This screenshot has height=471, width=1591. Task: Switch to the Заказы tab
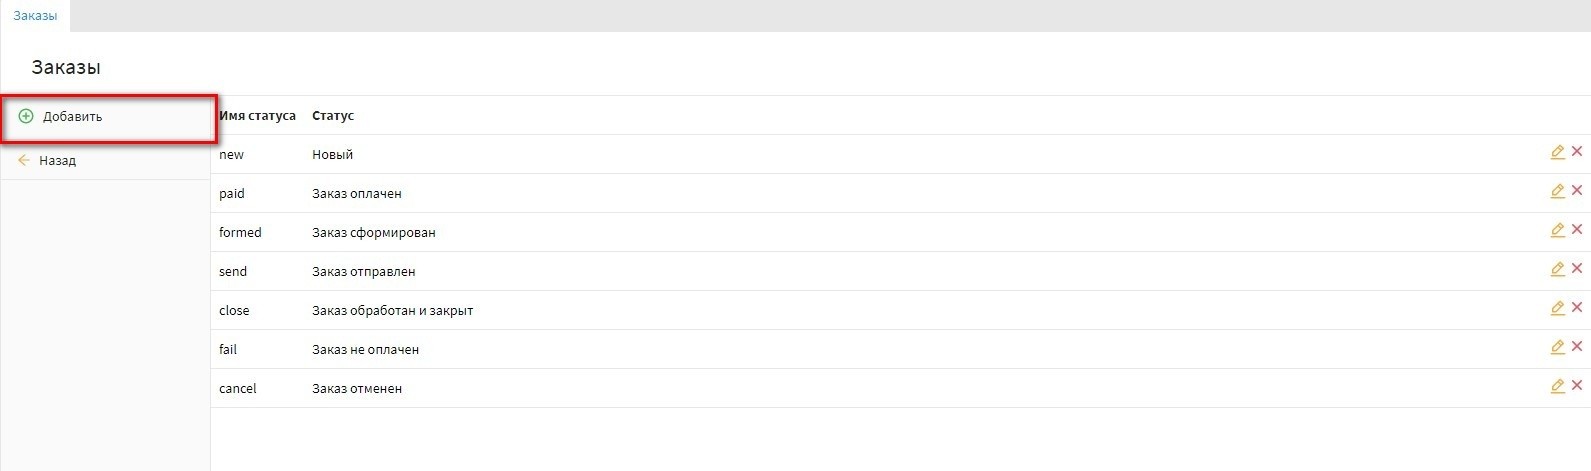pos(35,16)
